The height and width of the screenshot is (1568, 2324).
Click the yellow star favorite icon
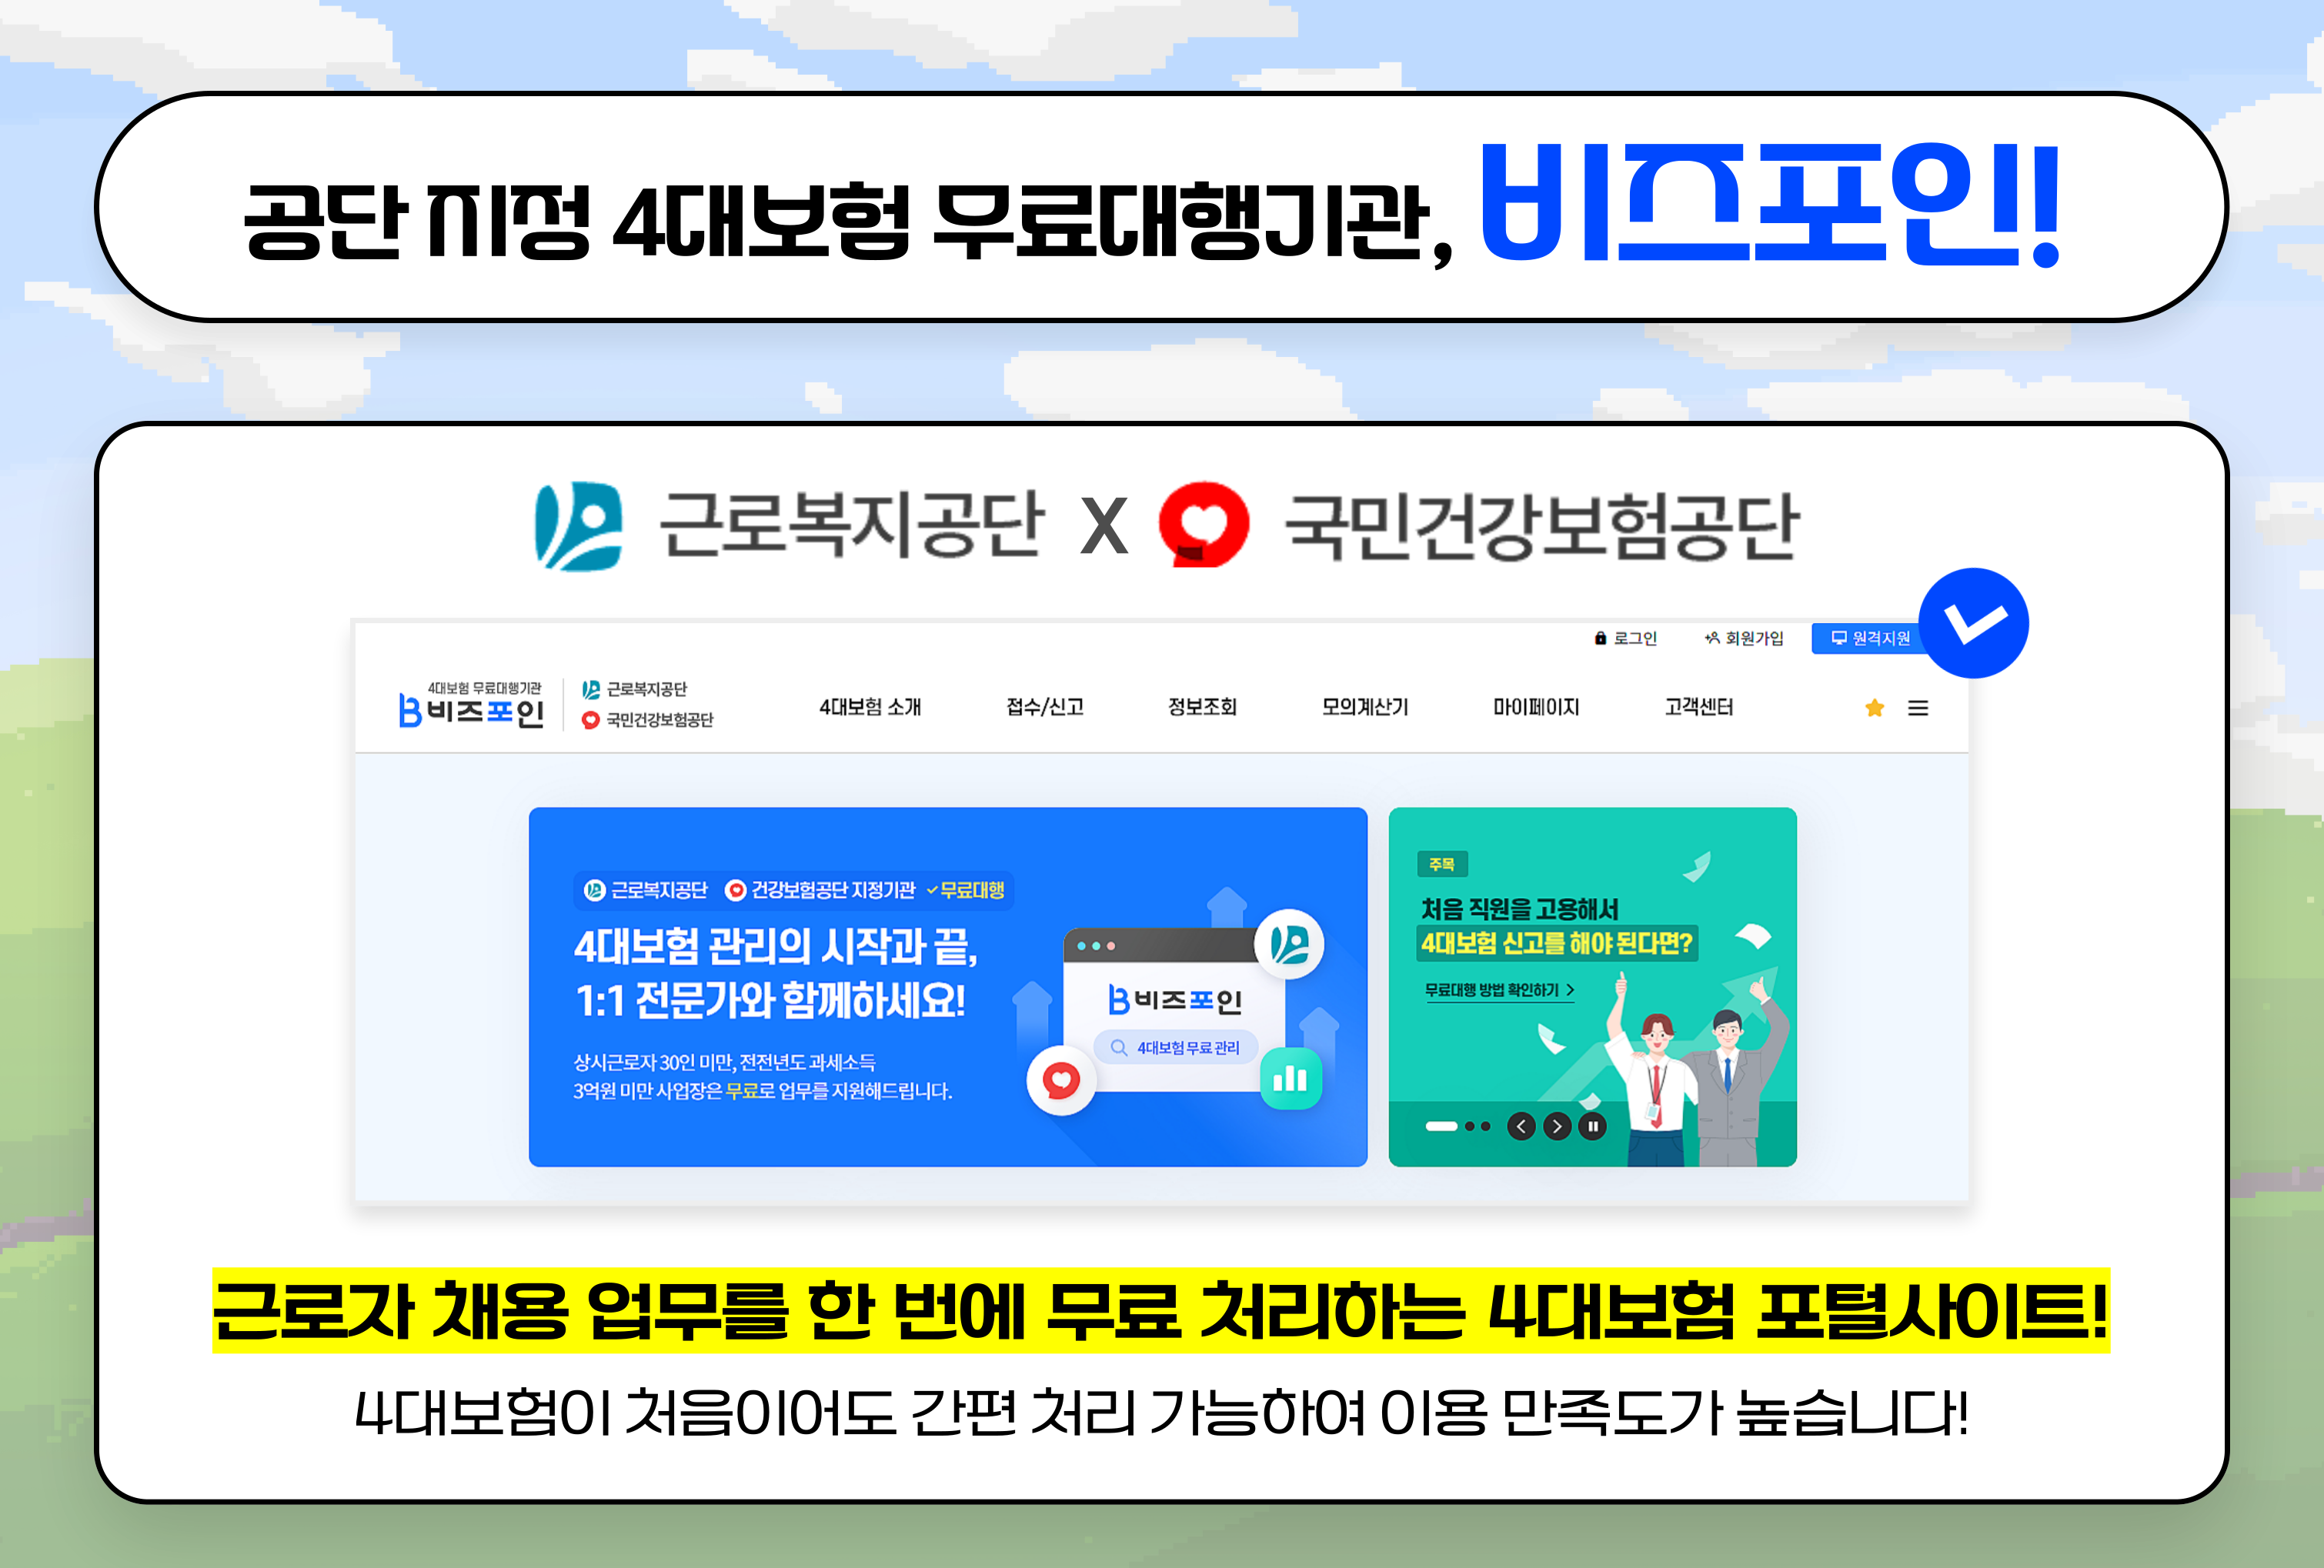(1875, 708)
